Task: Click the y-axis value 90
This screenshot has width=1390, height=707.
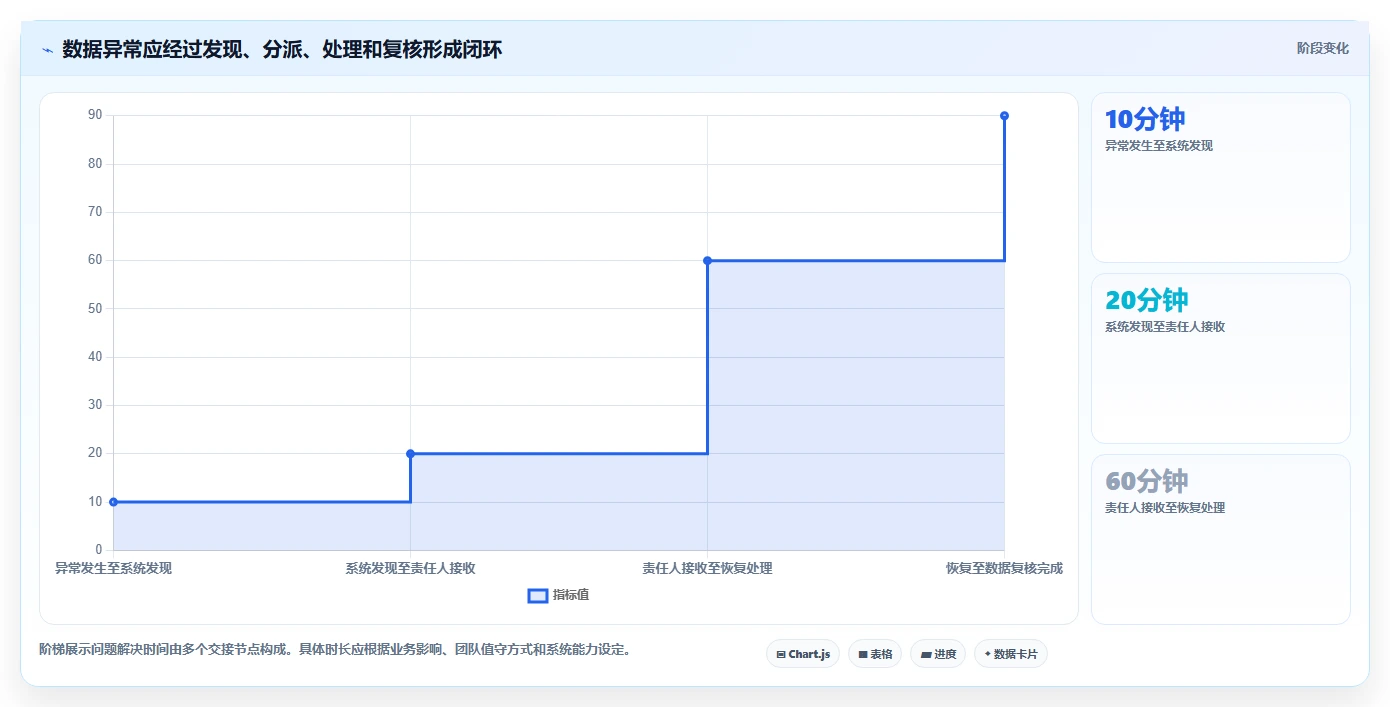Action: pos(95,115)
